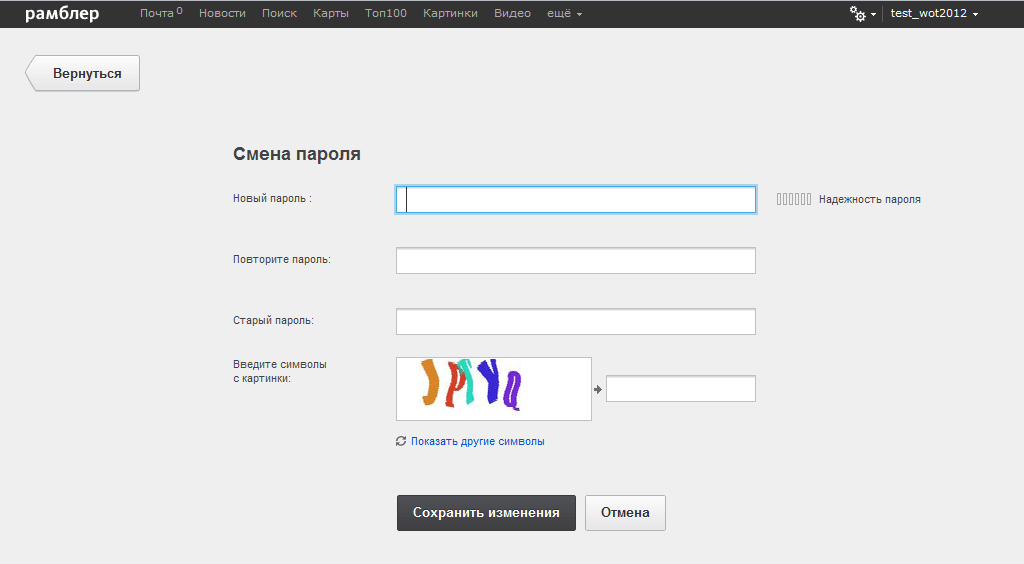Click the Сохранить изменения button
This screenshot has height=564, width=1024.
click(486, 513)
